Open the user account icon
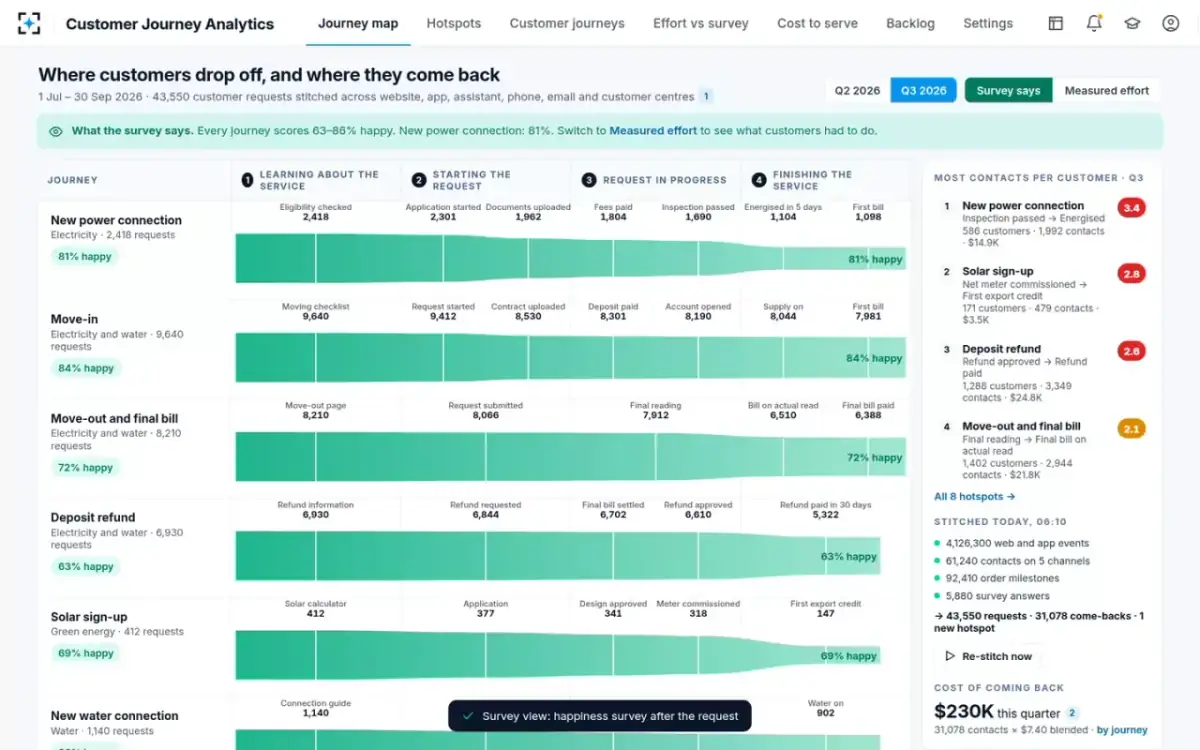1200x750 pixels. (1171, 23)
